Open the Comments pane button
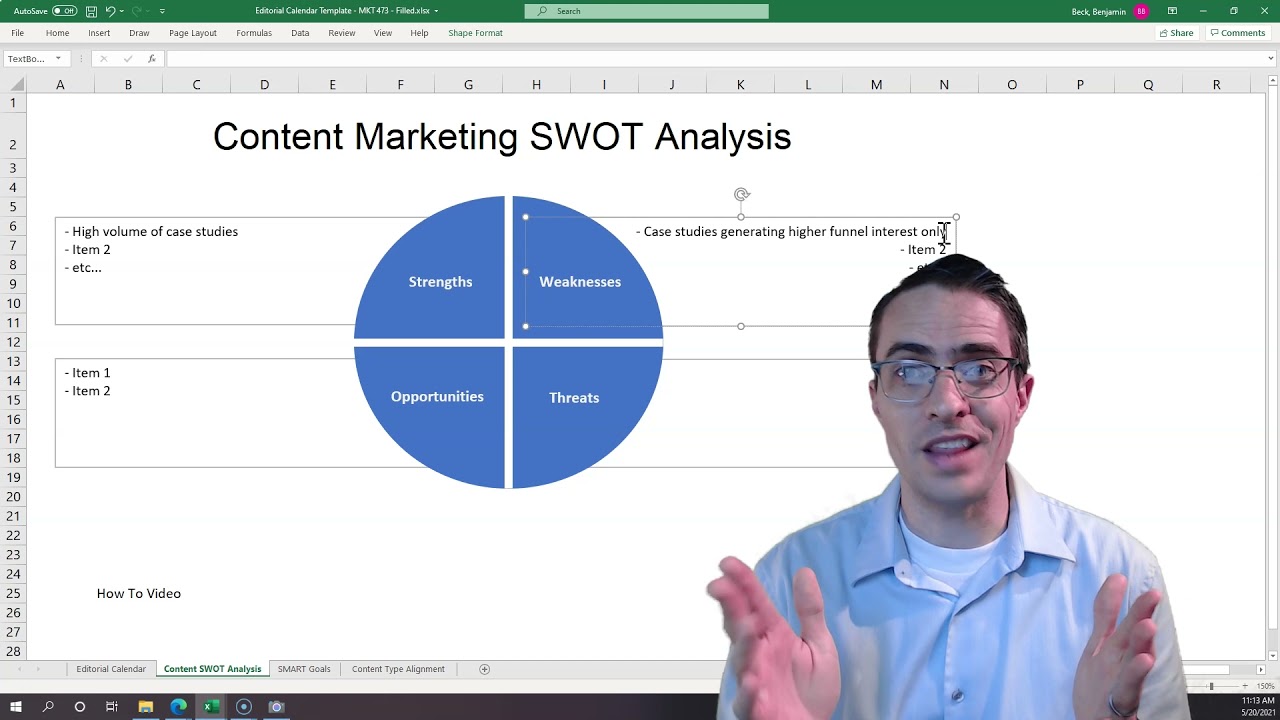Viewport: 1280px width, 720px height. [1238, 33]
